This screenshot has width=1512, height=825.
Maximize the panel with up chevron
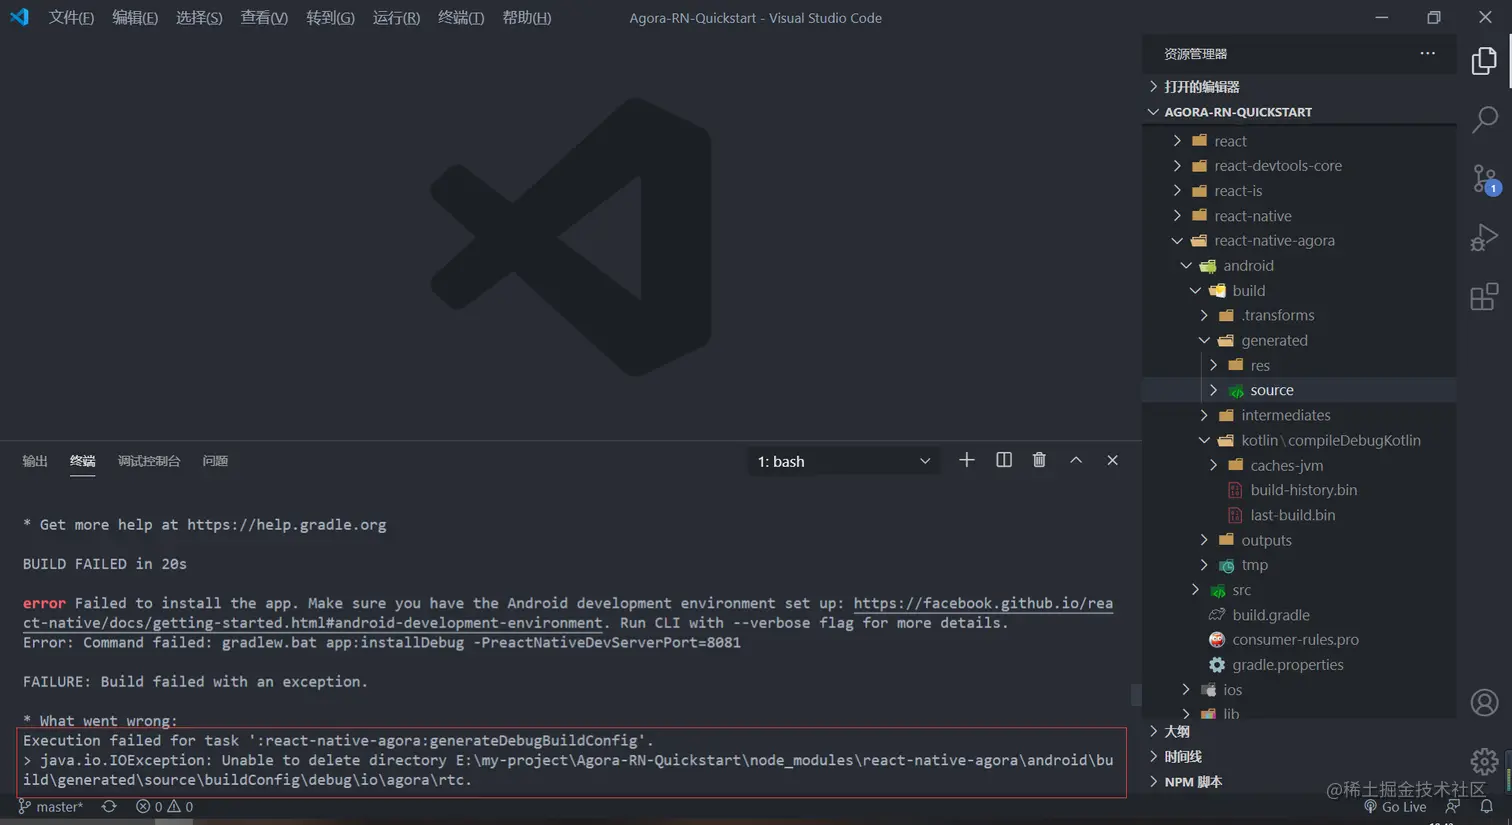pyautogui.click(x=1076, y=460)
